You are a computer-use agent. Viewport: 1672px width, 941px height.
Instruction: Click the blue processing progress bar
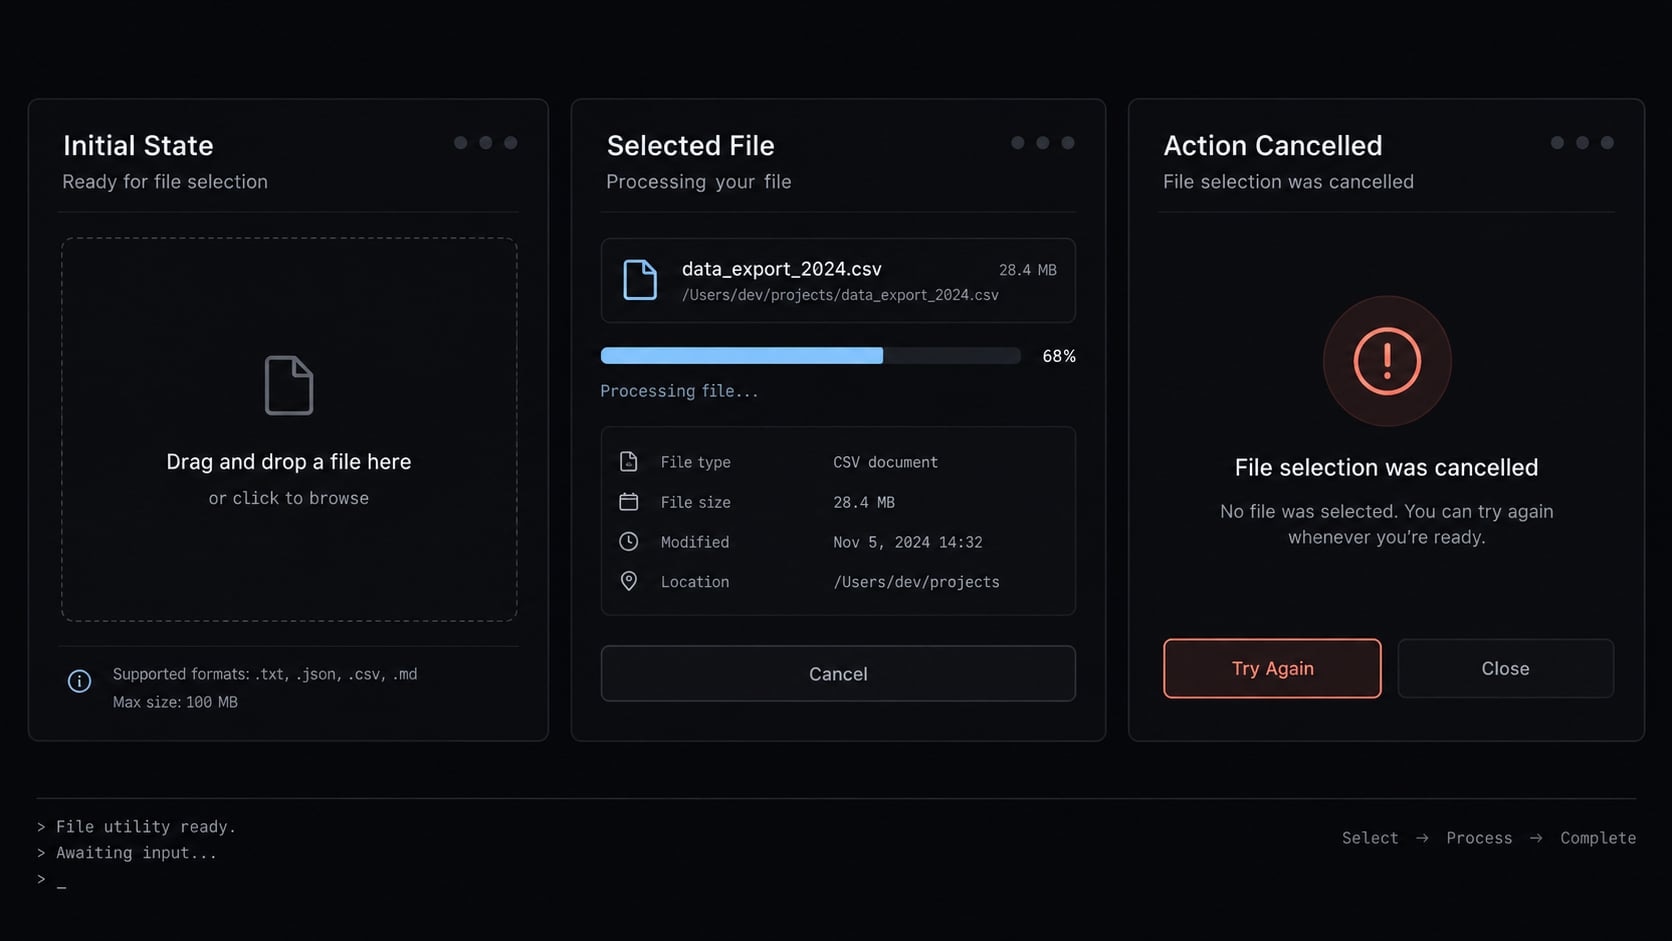(810, 356)
